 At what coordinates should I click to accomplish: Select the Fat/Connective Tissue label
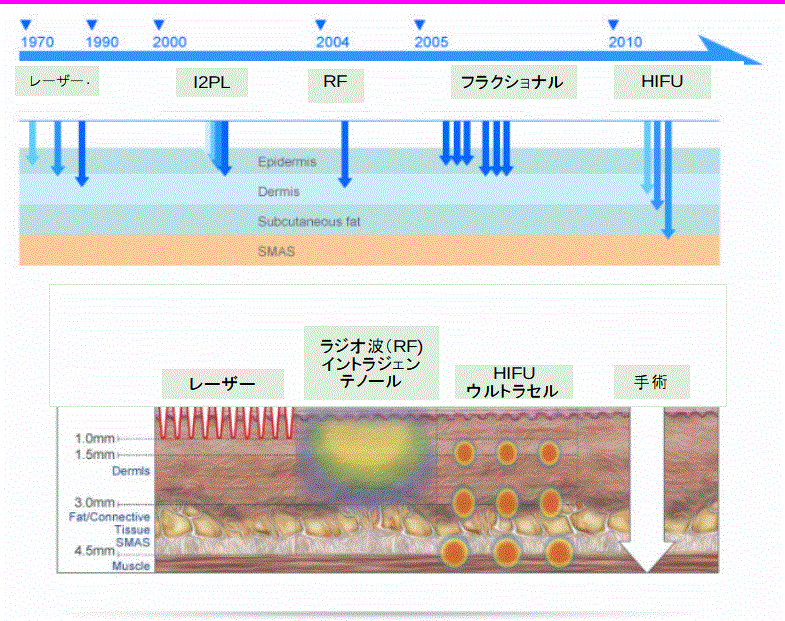coord(110,523)
